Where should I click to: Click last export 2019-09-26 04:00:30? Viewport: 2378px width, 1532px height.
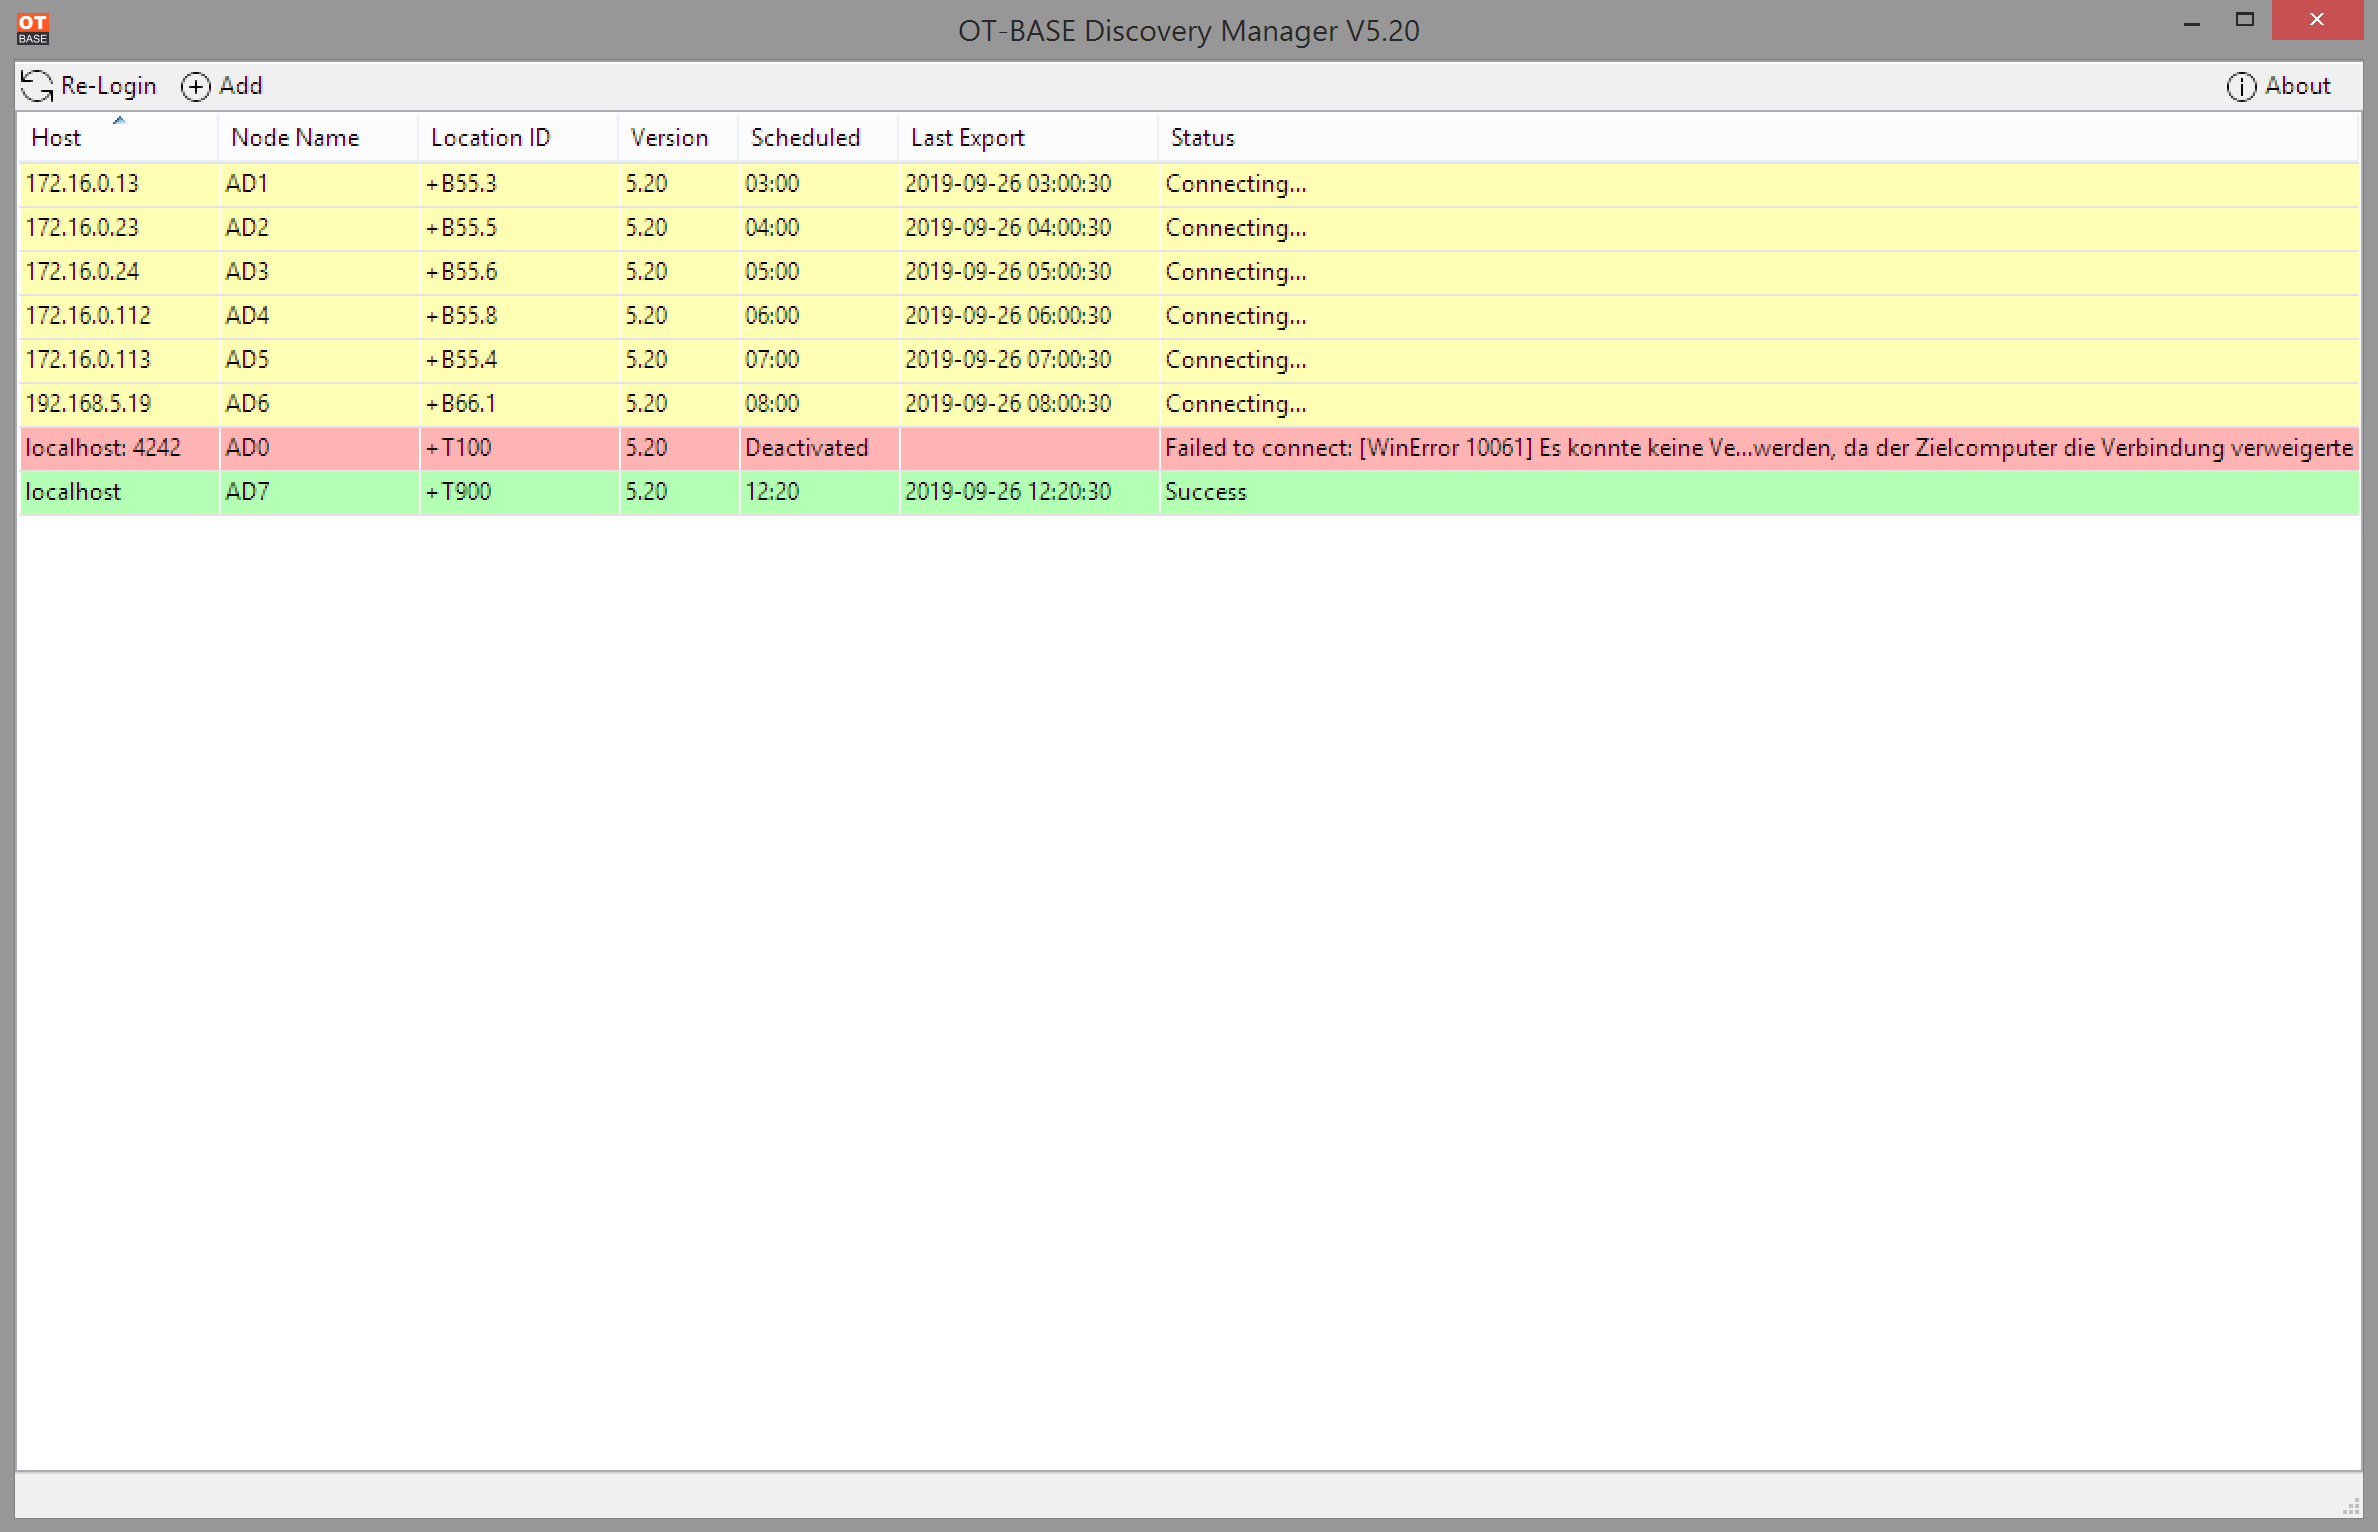tap(1008, 228)
